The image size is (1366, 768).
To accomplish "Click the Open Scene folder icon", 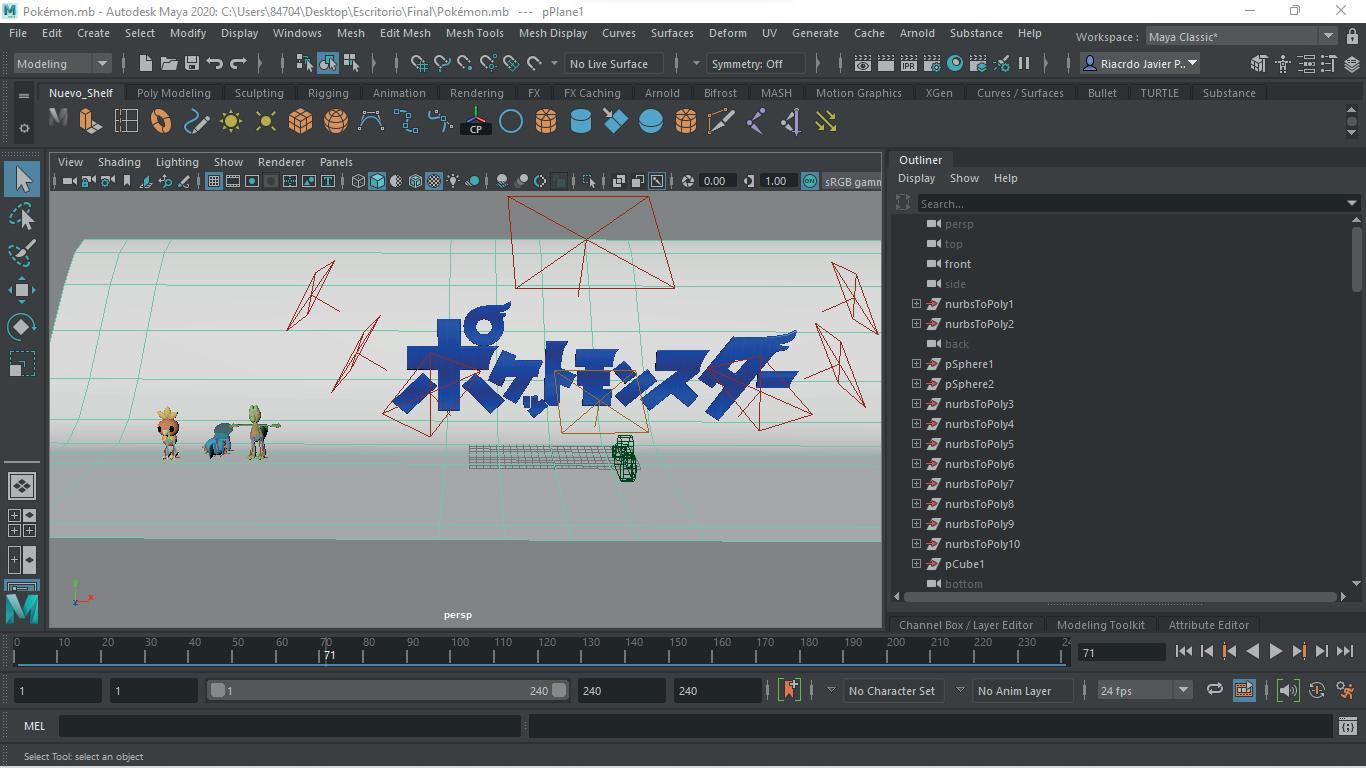I will click(169, 63).
